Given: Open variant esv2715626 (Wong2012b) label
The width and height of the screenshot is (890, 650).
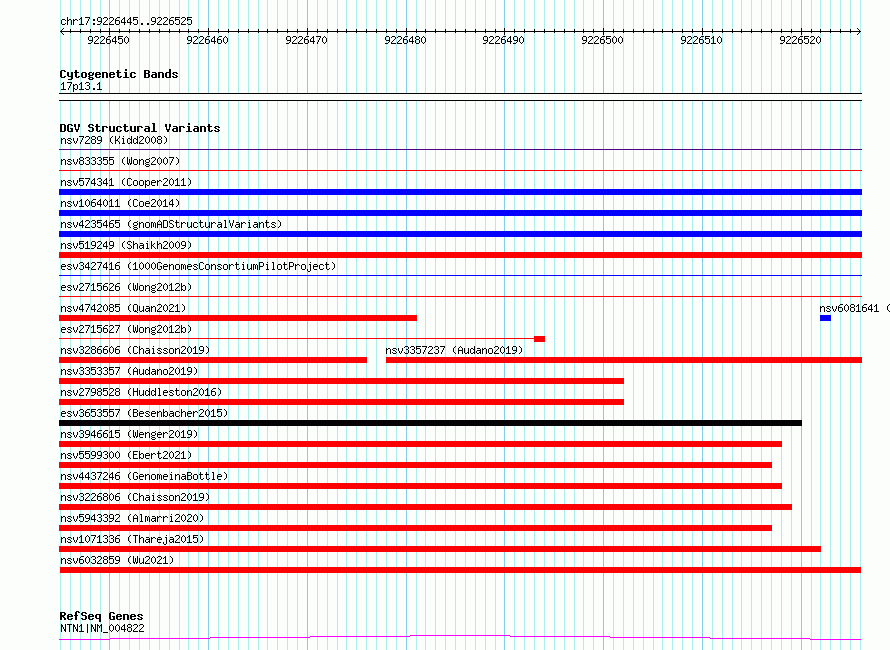Looking at the screenshot, I should click(126, 287).
